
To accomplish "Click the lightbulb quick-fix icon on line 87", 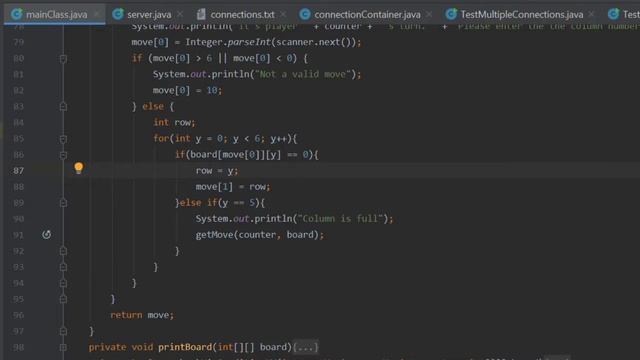I will pos(79,168).
